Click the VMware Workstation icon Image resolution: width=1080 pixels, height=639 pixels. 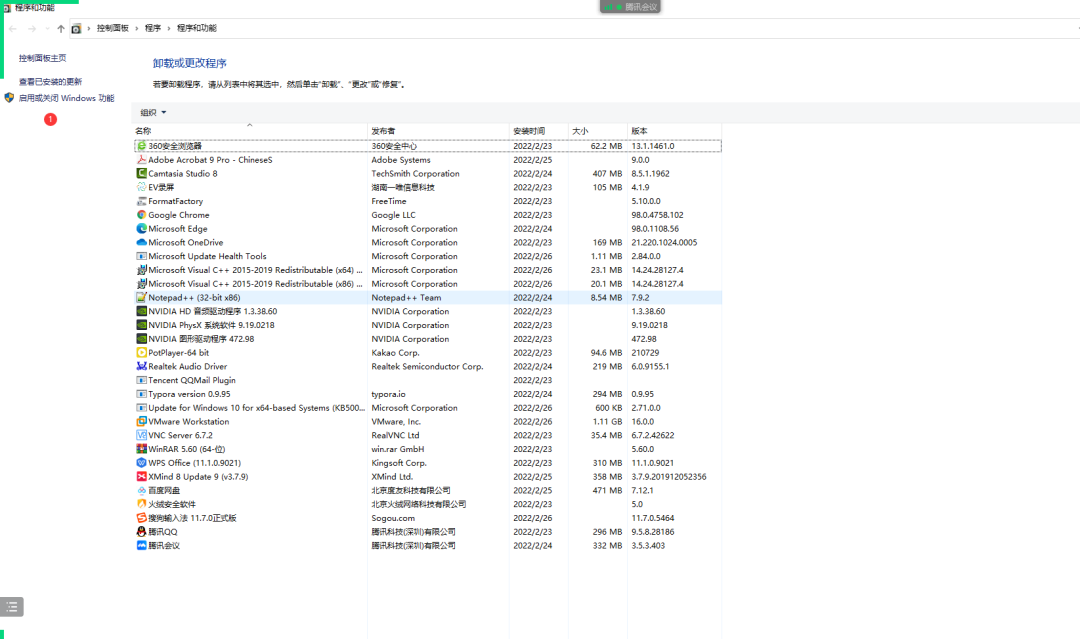pos(141,421)
